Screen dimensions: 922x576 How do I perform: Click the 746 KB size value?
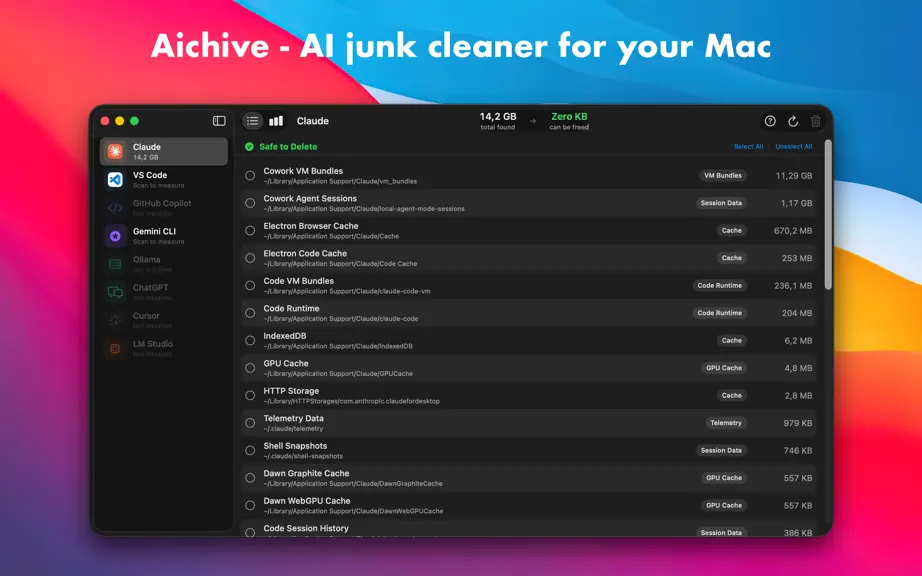coord(797,451)
